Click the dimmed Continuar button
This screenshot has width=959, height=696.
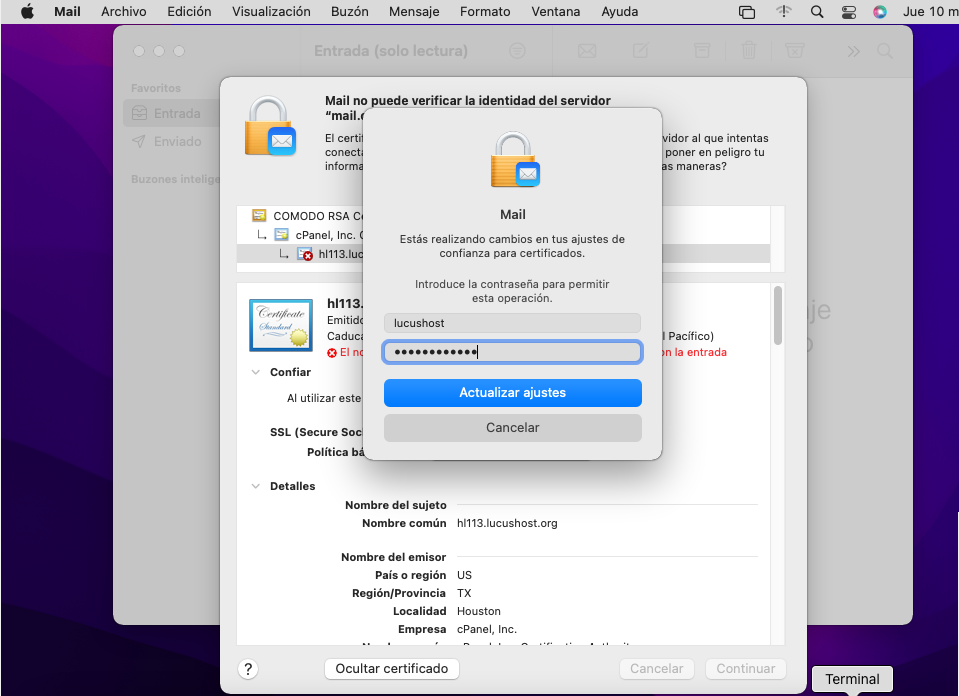coord(746,668)
